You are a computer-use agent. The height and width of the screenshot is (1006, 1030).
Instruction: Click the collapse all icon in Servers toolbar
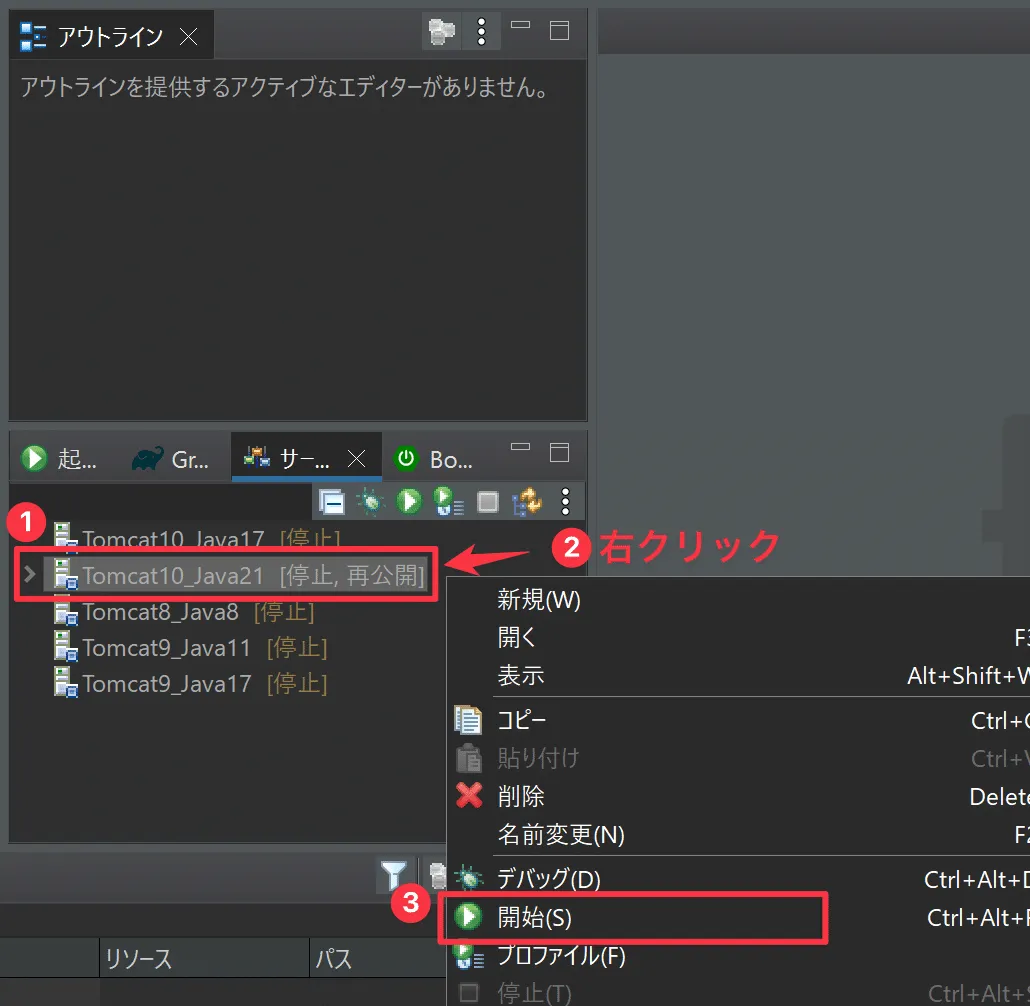tap(332, 502)
